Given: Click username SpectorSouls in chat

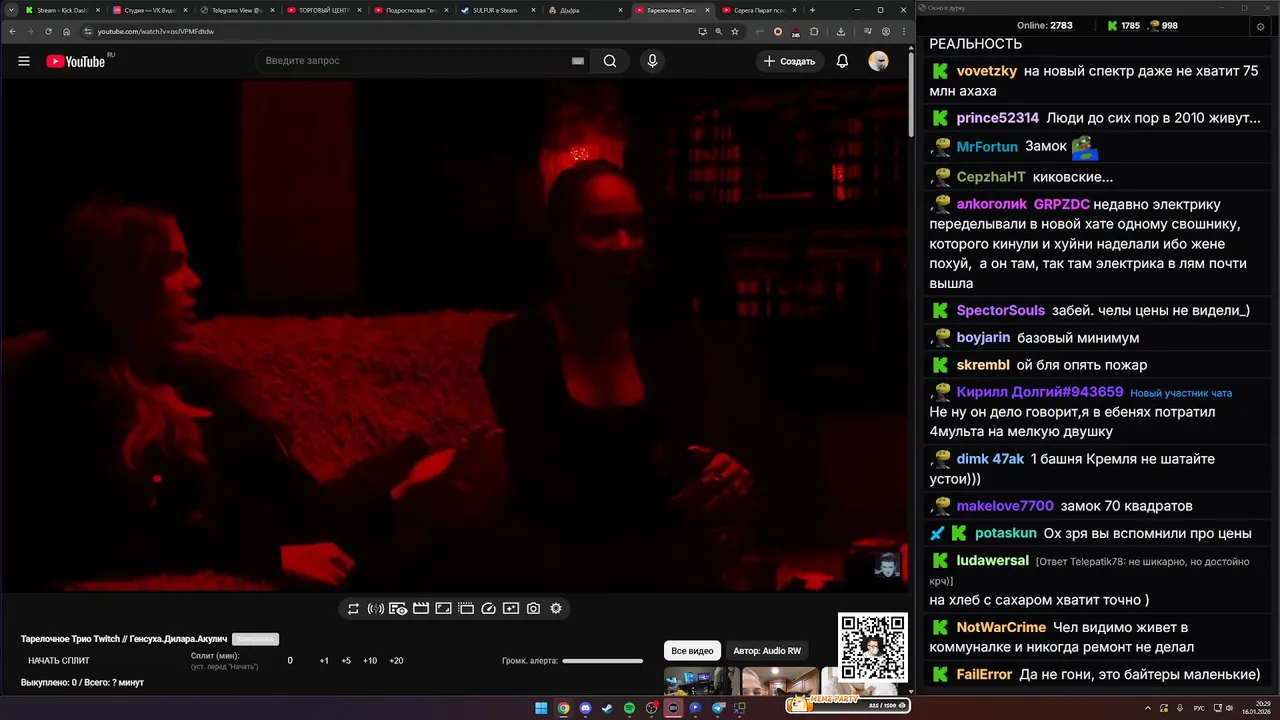Looking at the screenshot, I should point(1001,311).
